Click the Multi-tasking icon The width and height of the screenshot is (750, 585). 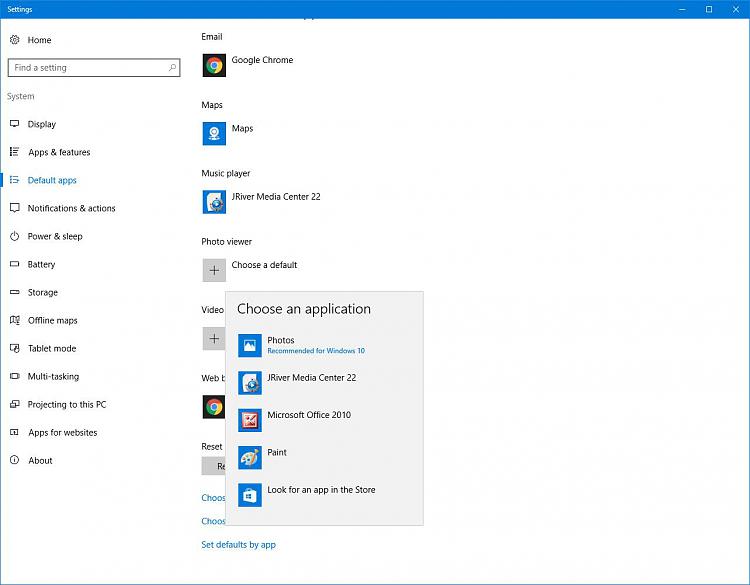tap(15, 376)
